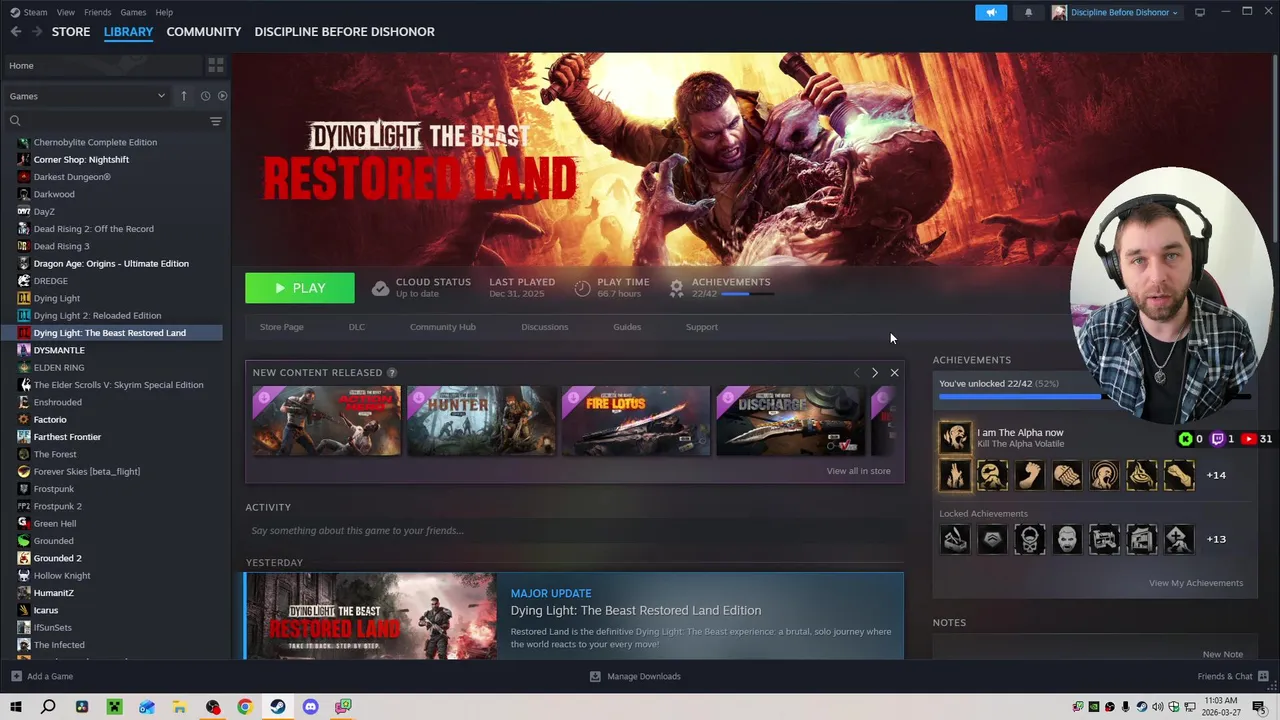Open the Discharge DLC thumbnail

pos(791,421)
